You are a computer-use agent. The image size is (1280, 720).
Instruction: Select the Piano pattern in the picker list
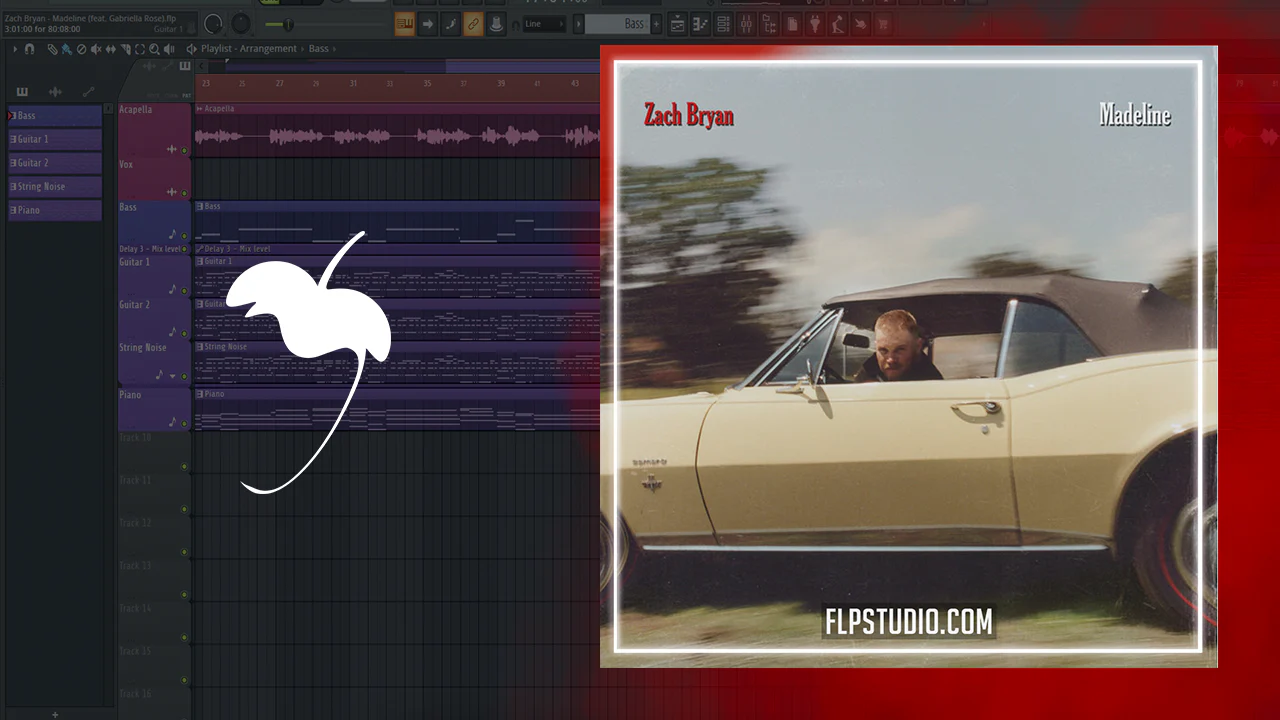[55, 210]
